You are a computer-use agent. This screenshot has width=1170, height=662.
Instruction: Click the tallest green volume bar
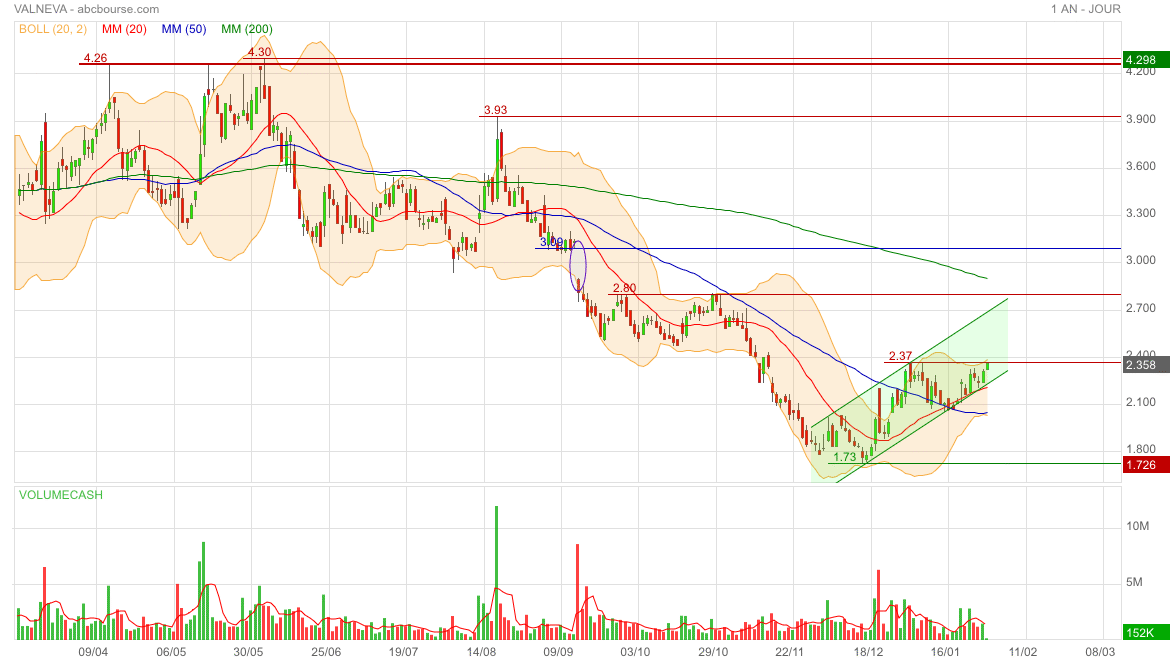[x=496, y=572]
